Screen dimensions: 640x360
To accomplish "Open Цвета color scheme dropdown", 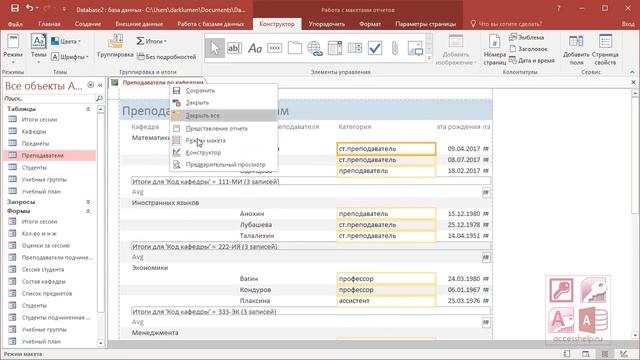I will click(x=66, y=41).
